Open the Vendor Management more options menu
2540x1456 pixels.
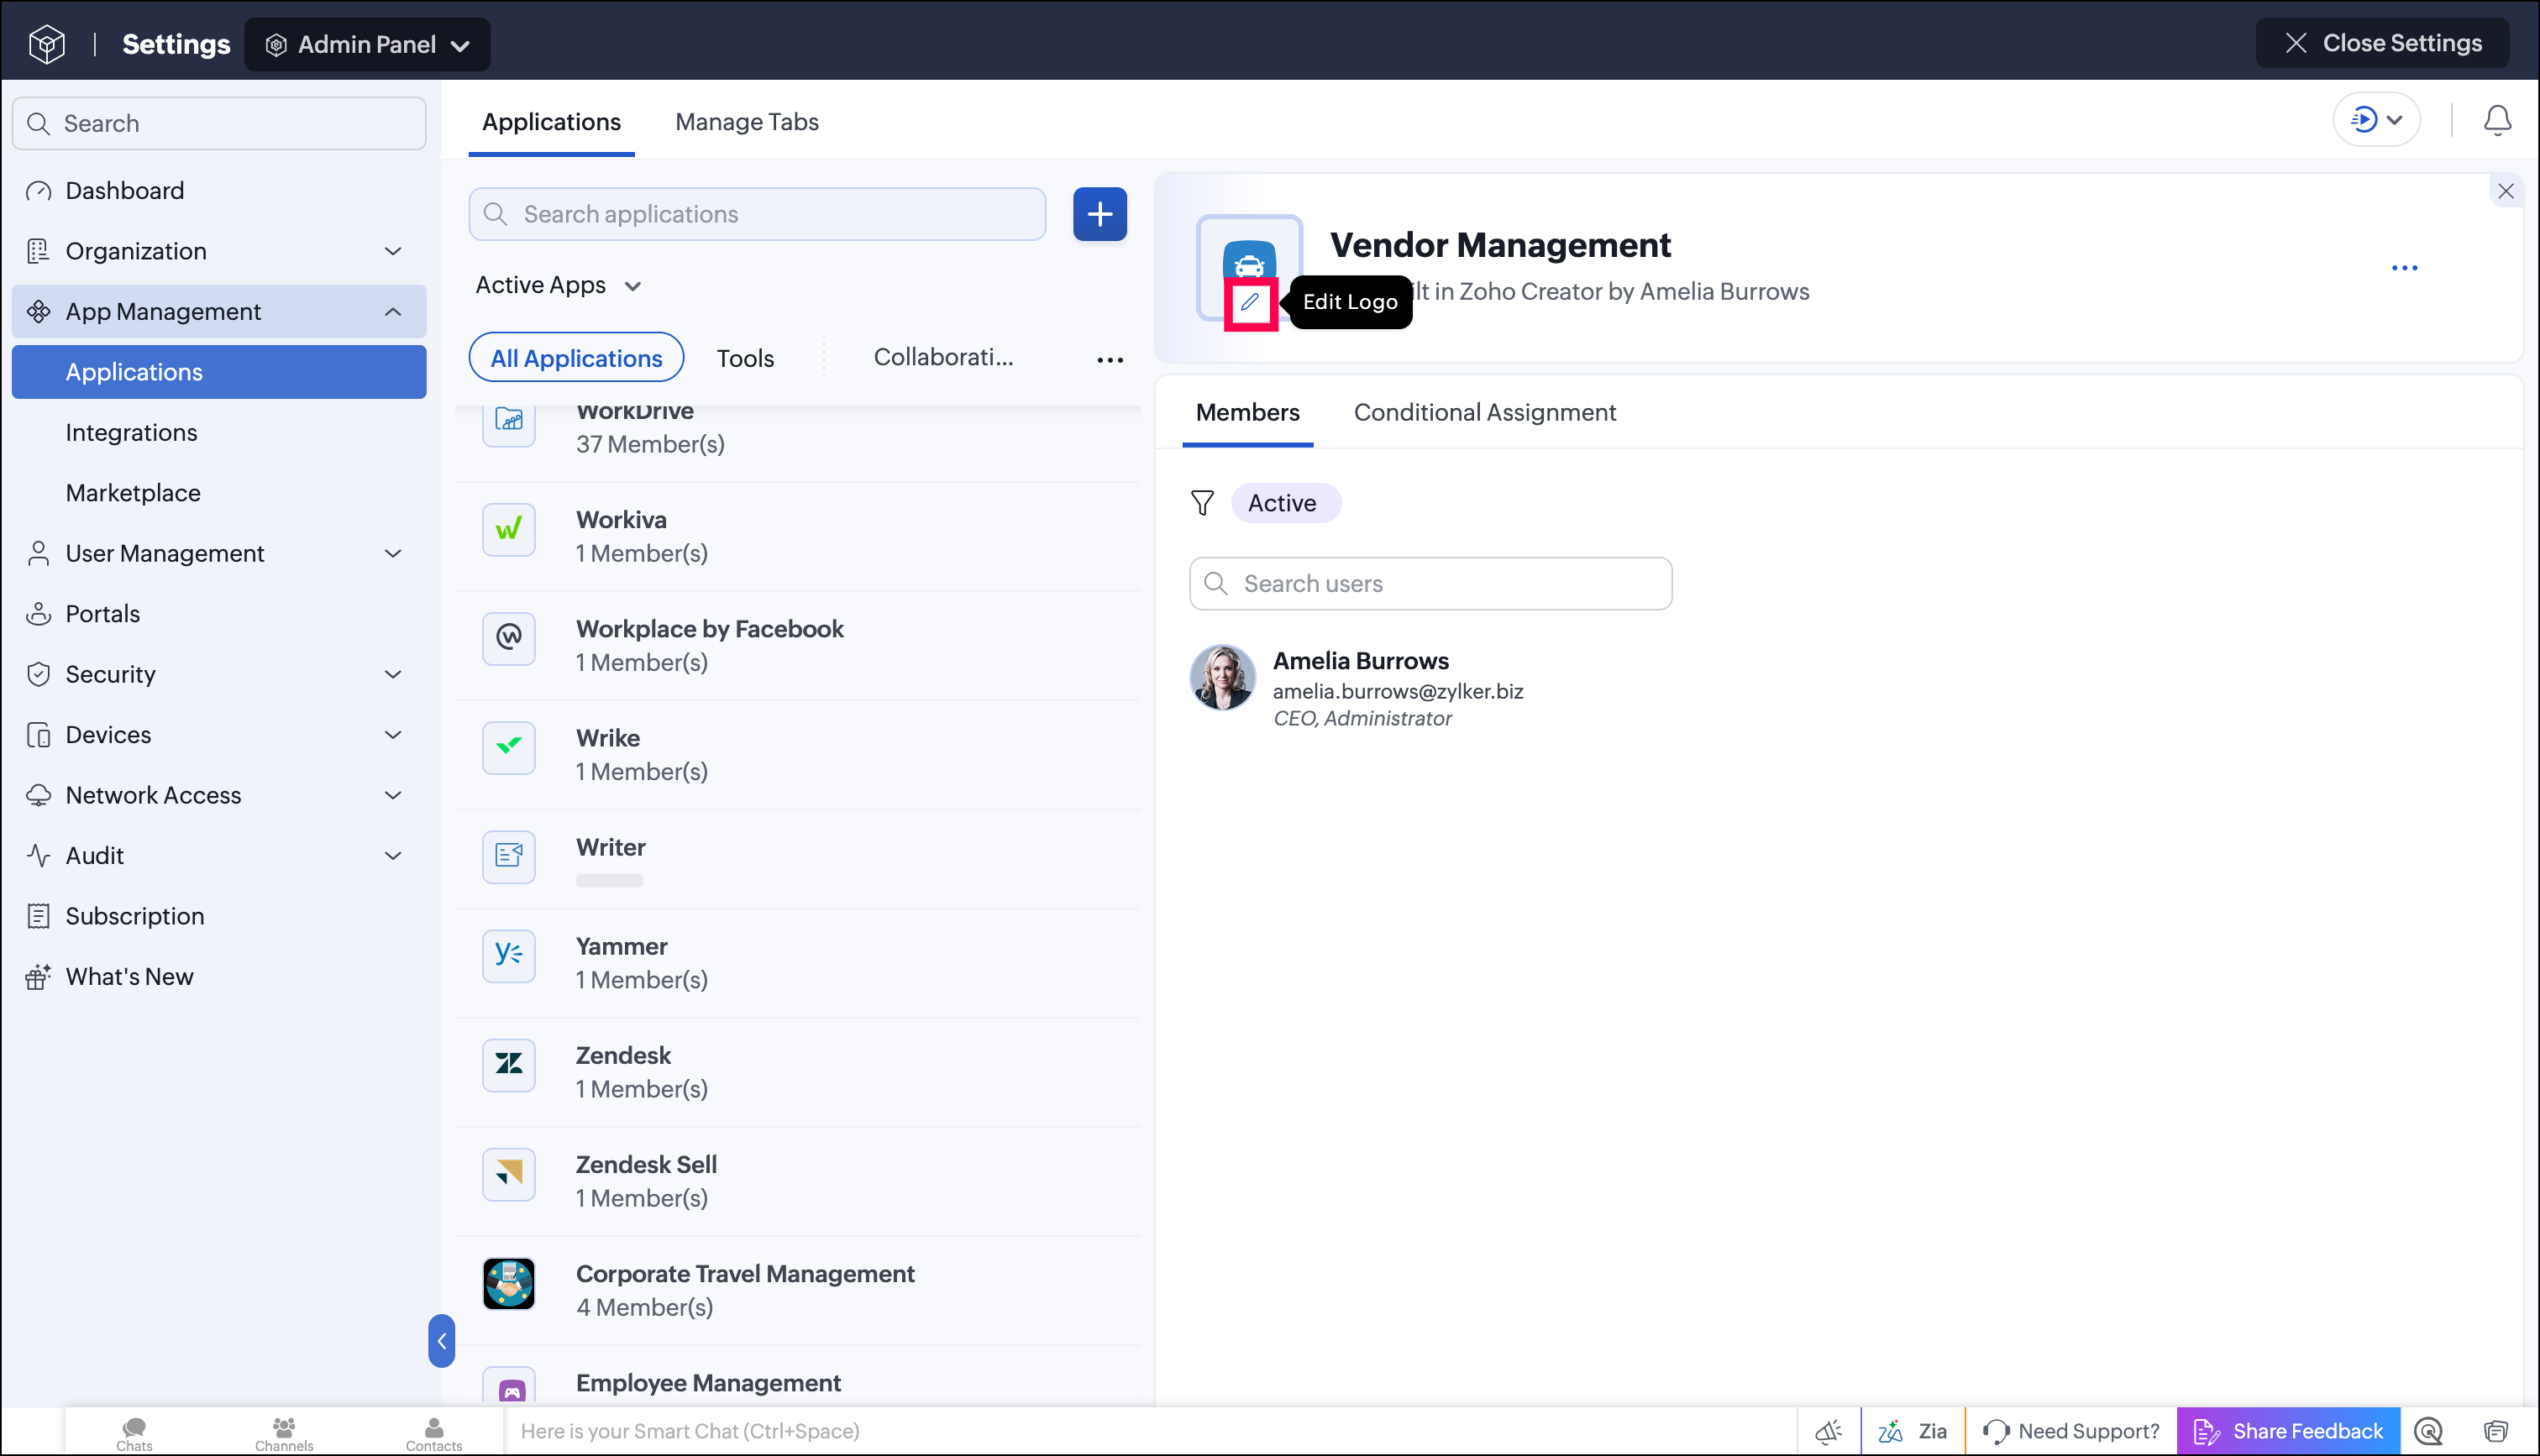click(x=2404, y=268)
